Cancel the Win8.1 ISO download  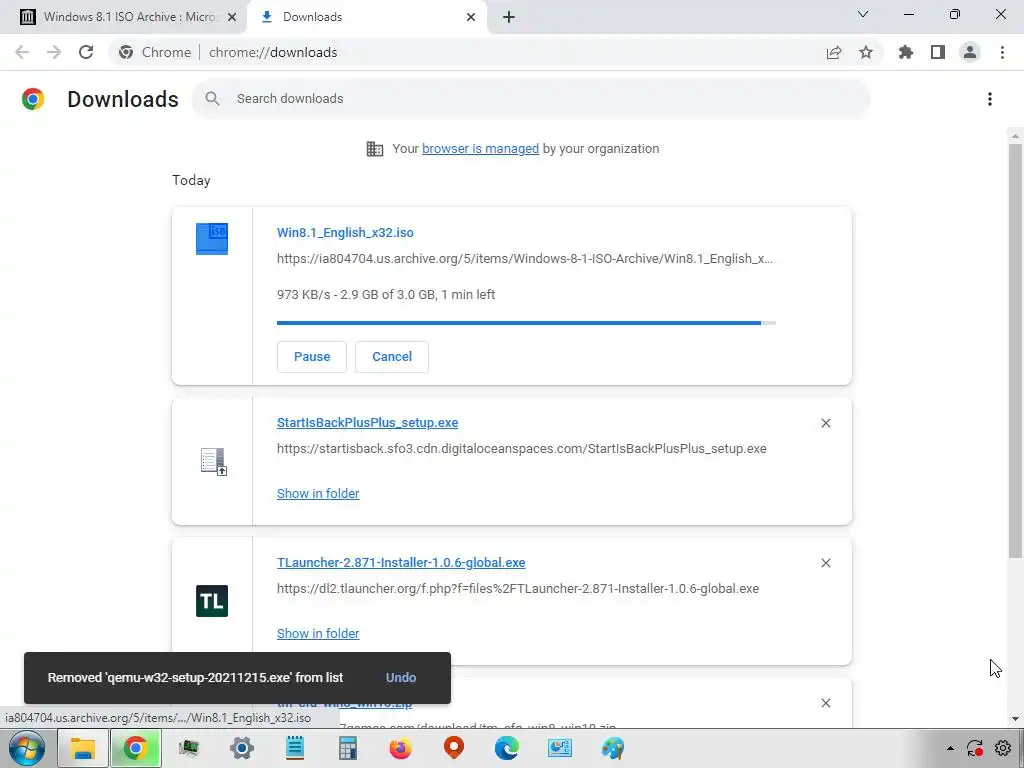(x=392, y=357)
